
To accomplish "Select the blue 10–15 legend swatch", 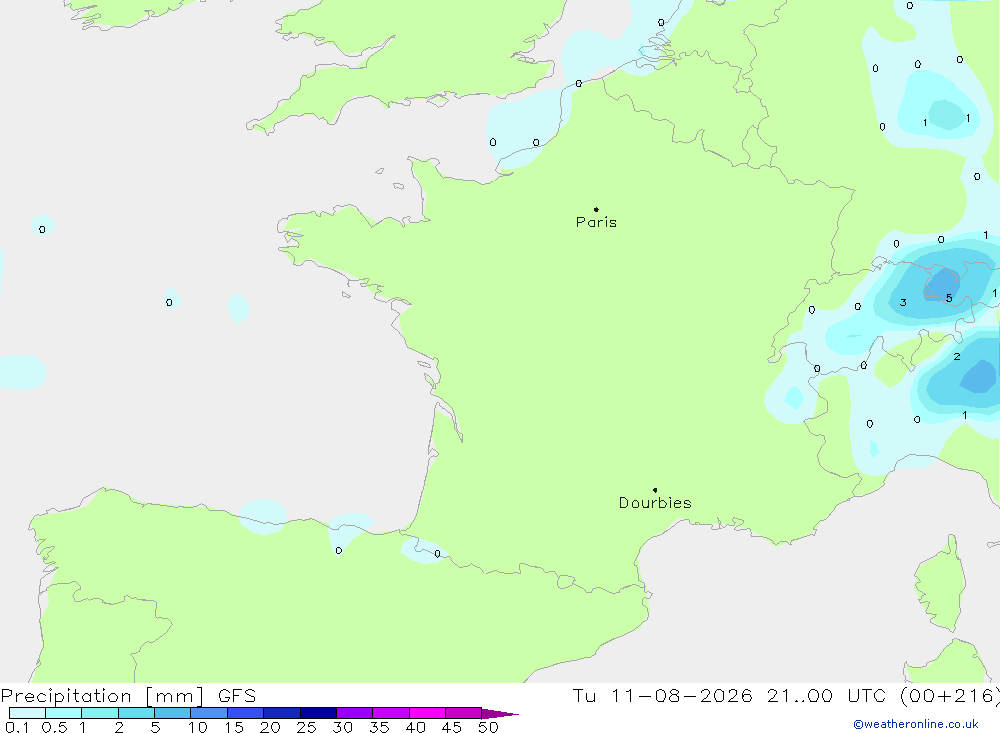I will pyautogui.click(x=209, y=713).
